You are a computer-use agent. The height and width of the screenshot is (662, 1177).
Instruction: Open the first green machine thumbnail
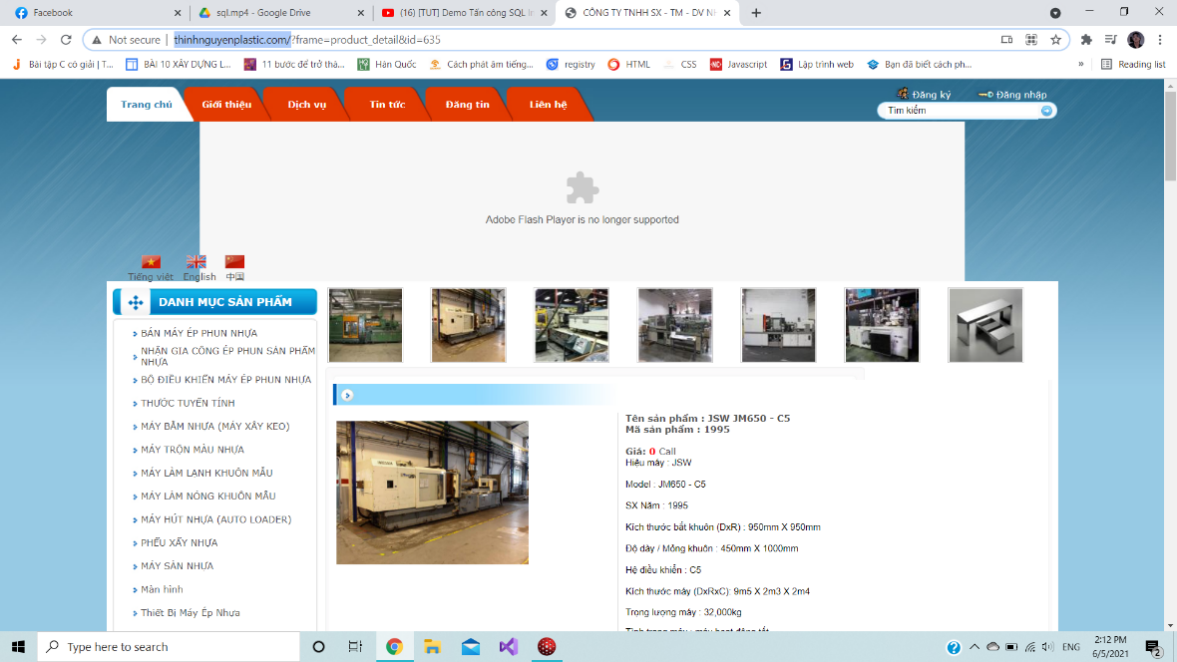(x=366, y=325)
